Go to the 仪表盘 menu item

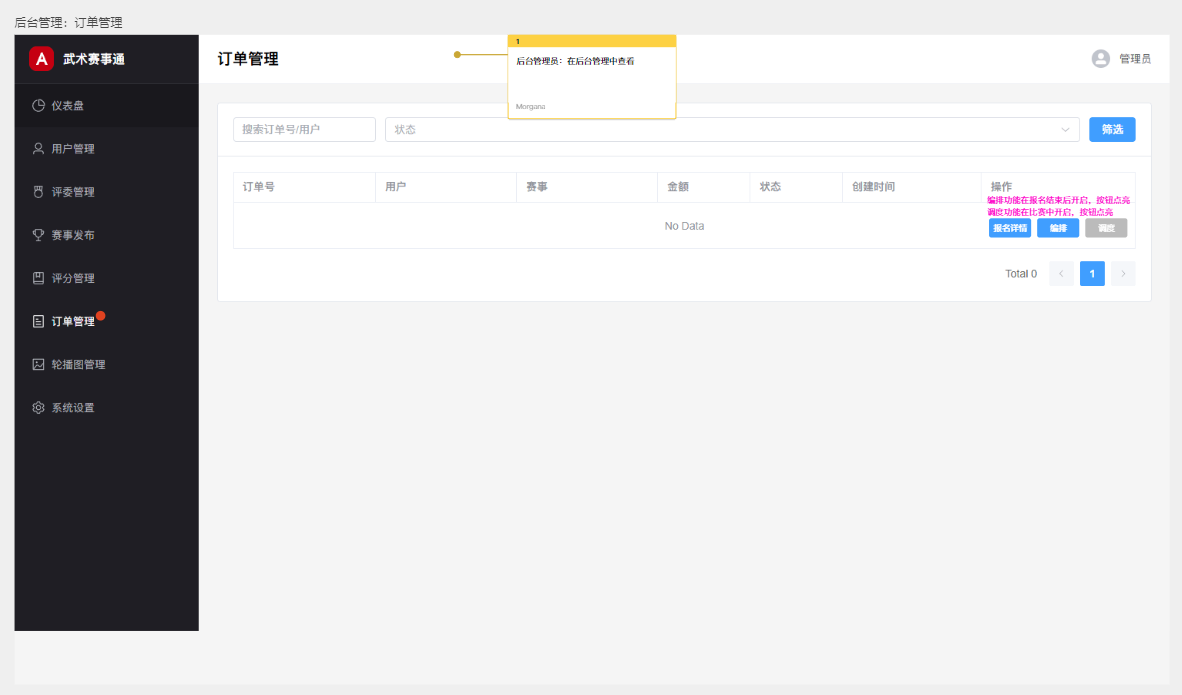pos(68,105)
